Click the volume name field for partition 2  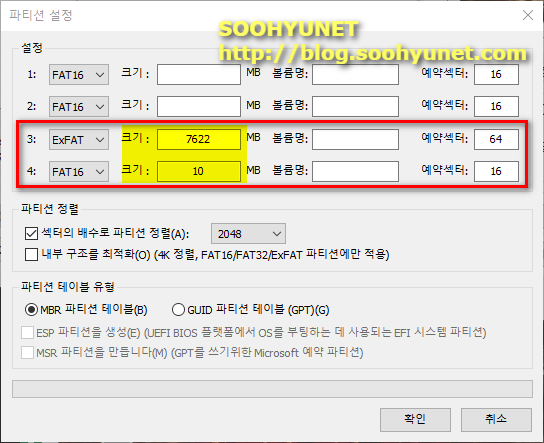click(355, 106)
